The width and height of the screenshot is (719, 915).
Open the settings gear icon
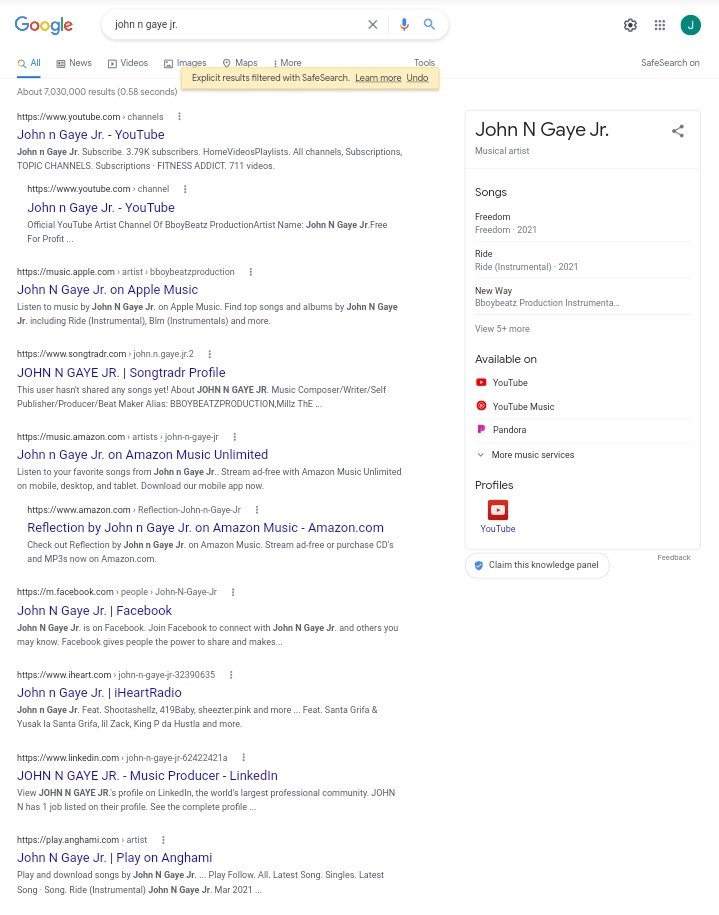[630, 25]
